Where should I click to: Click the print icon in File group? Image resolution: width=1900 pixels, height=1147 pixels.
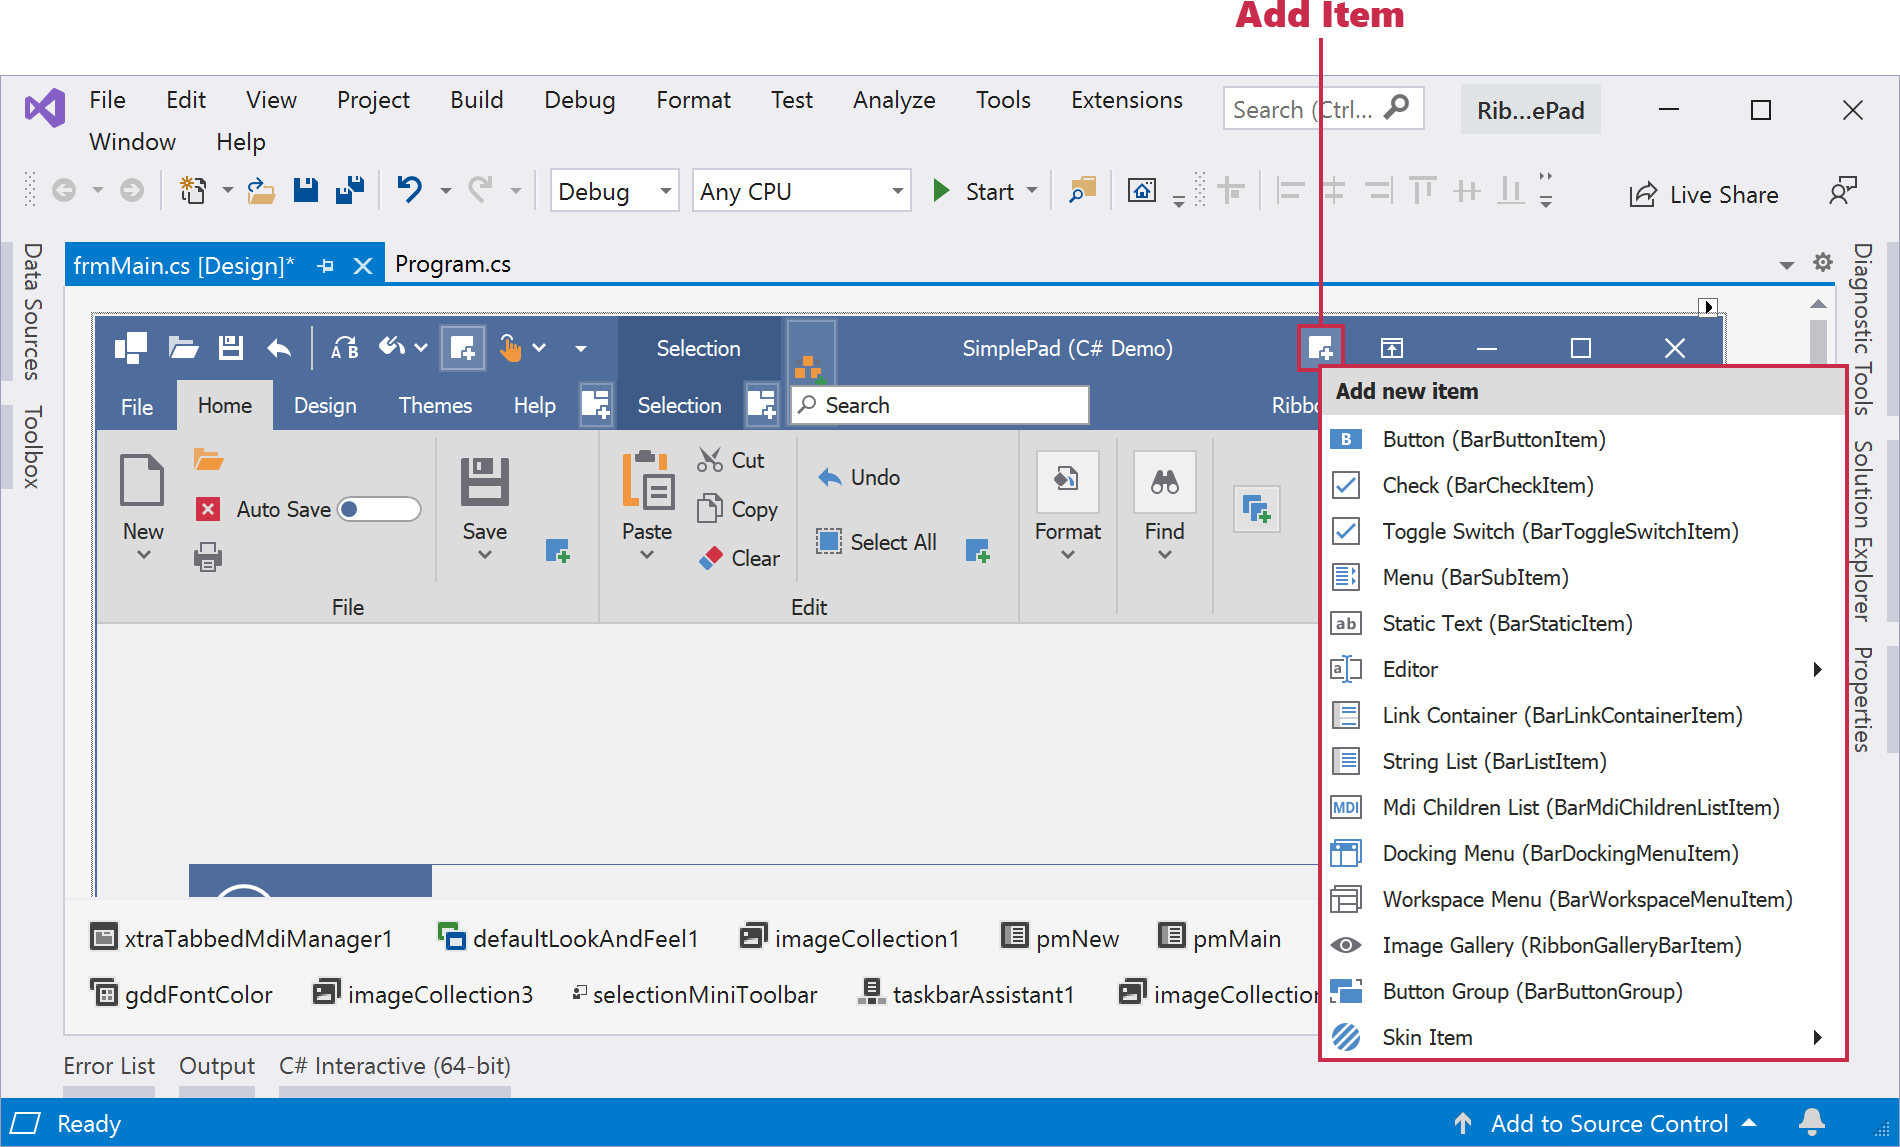point(208,557)
